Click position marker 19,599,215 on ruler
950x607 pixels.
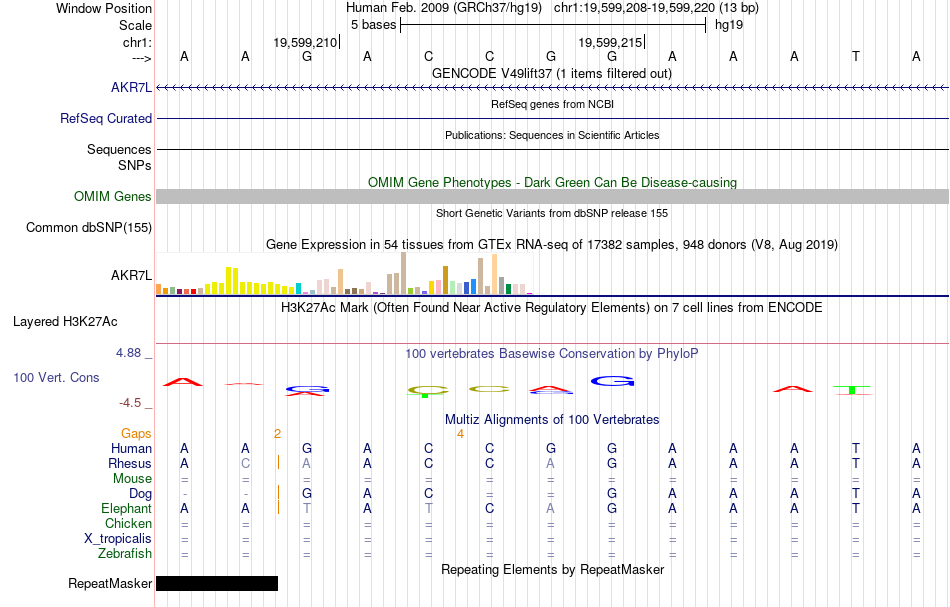click(611, 42)
